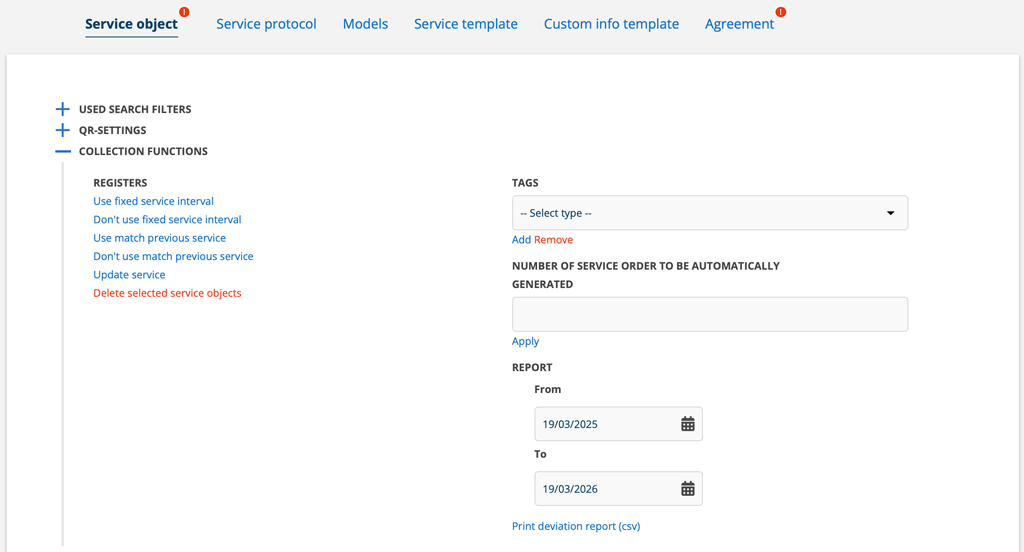Collapse the Collection Functions section
Viewport: 1024px width, 552px height.
point(63,151)
